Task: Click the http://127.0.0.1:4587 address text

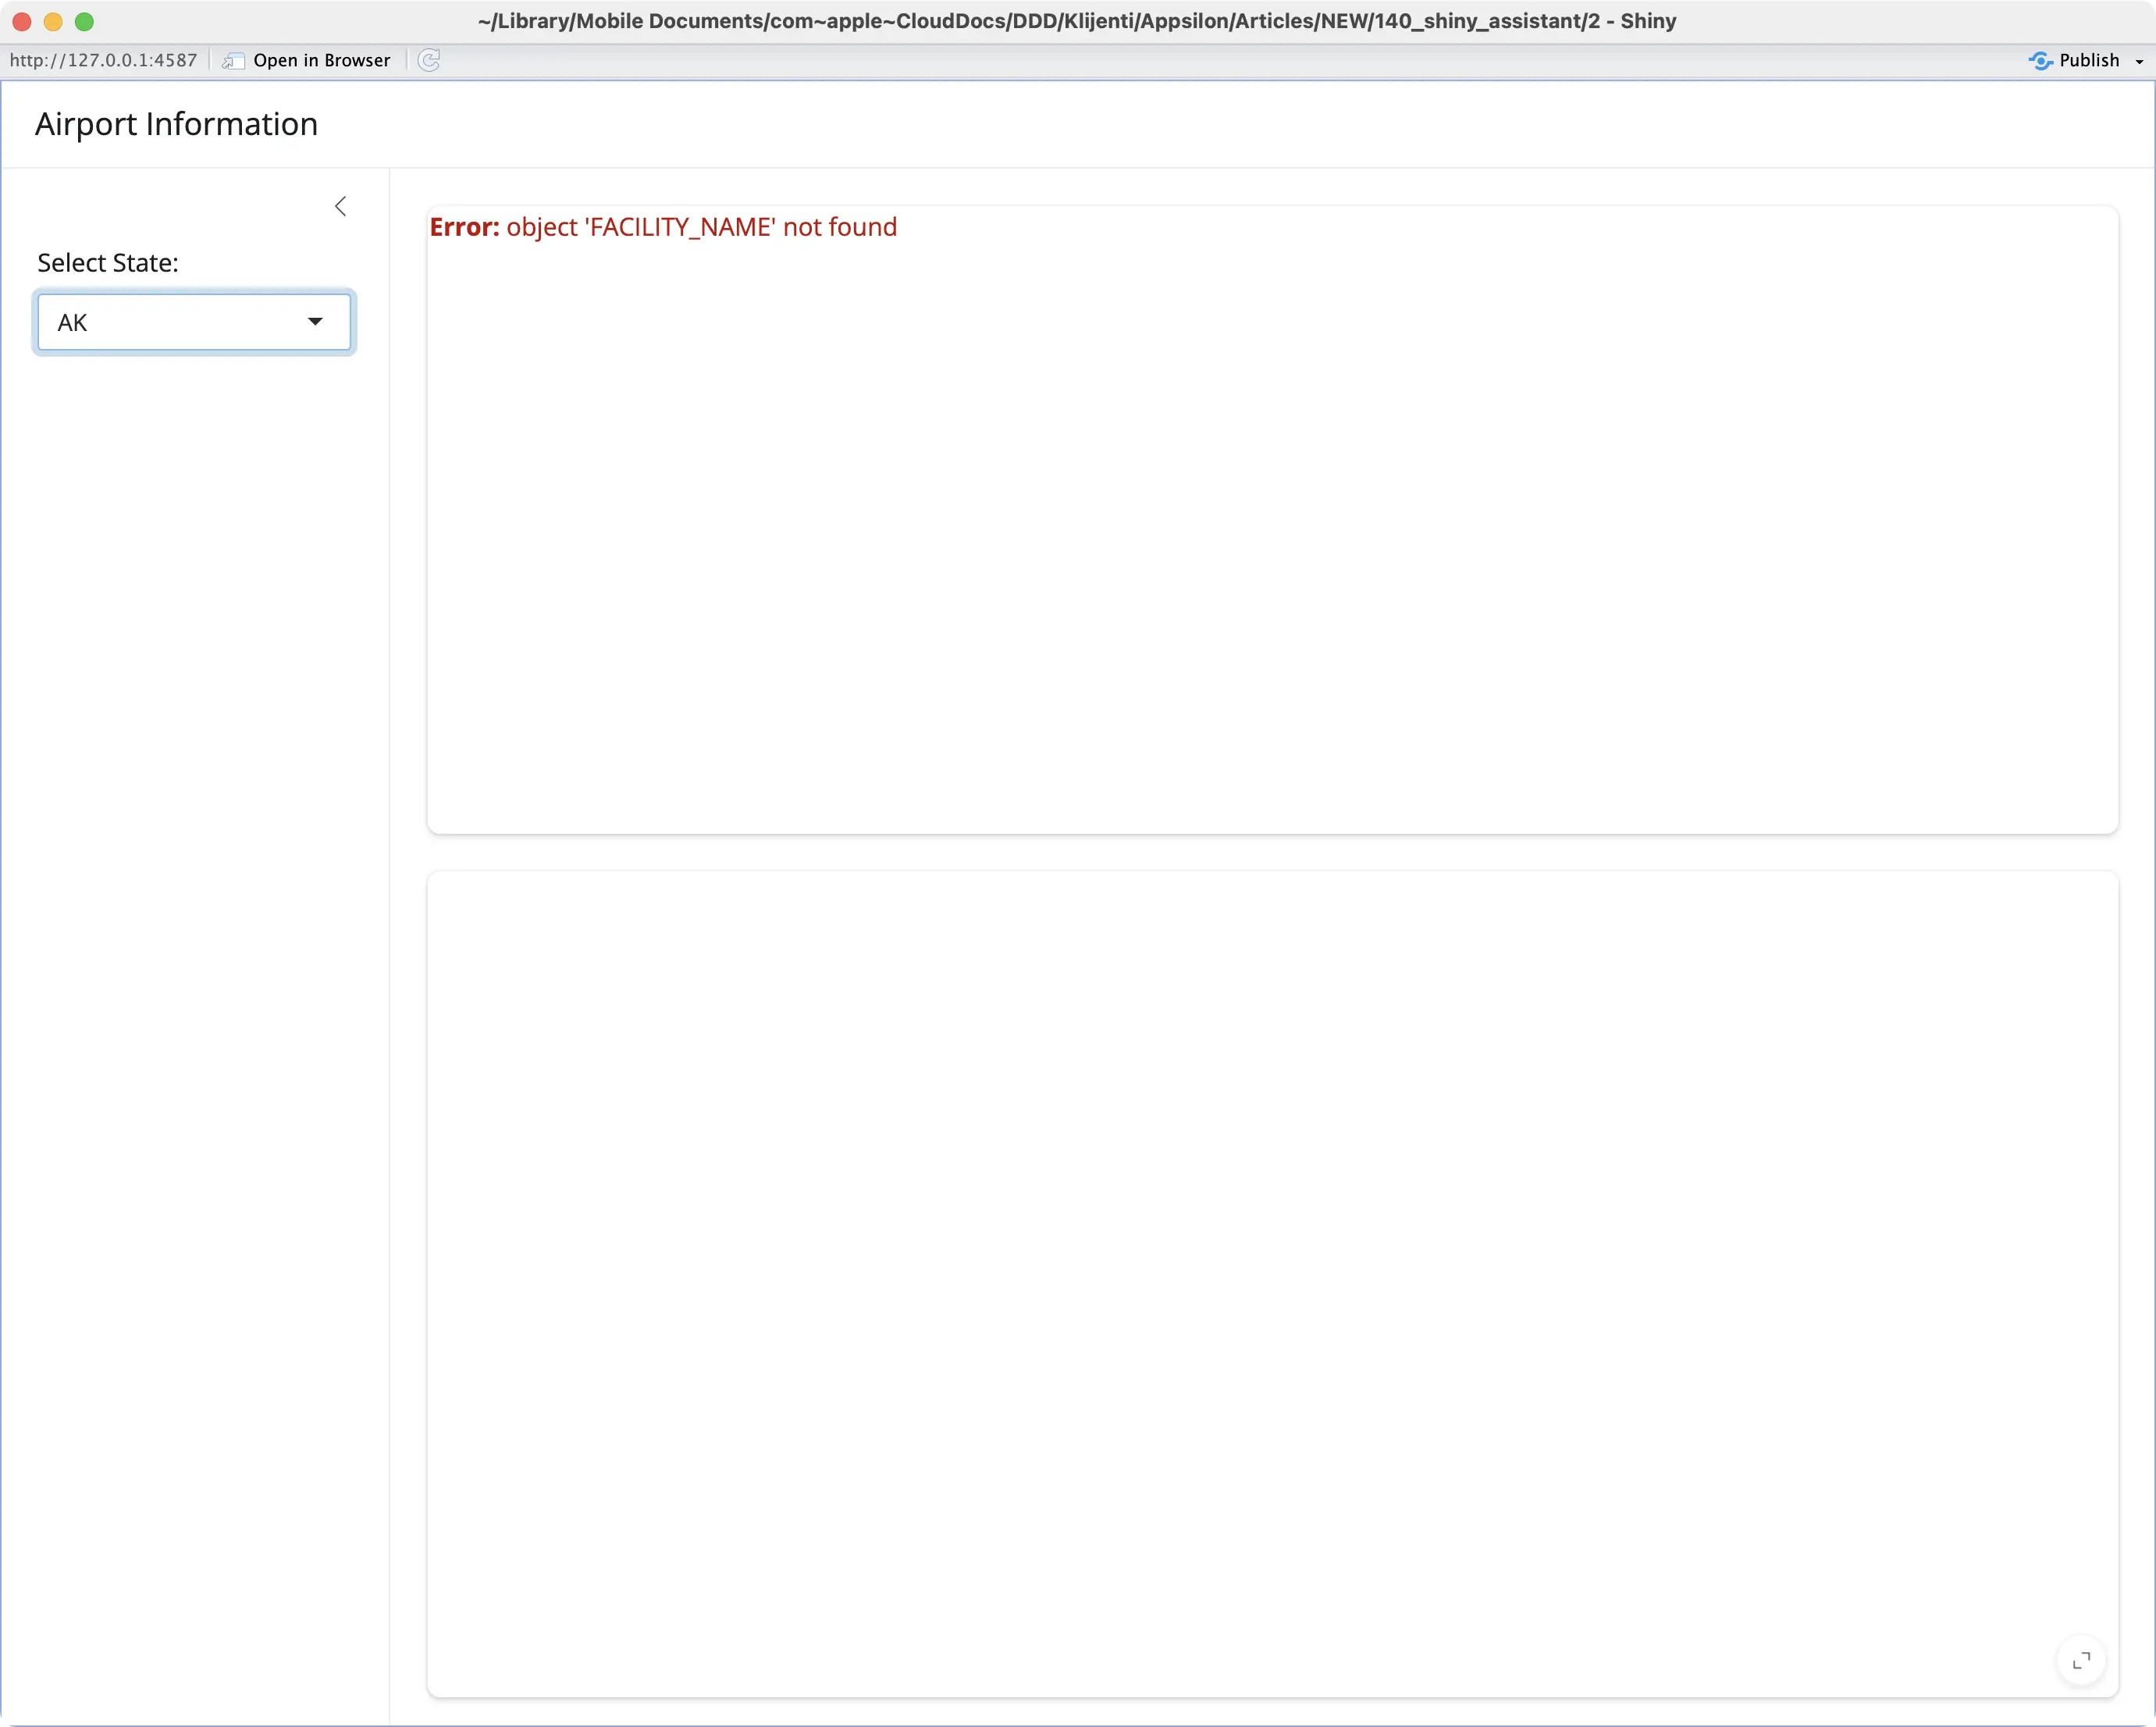Action: [x=103, y=60]
